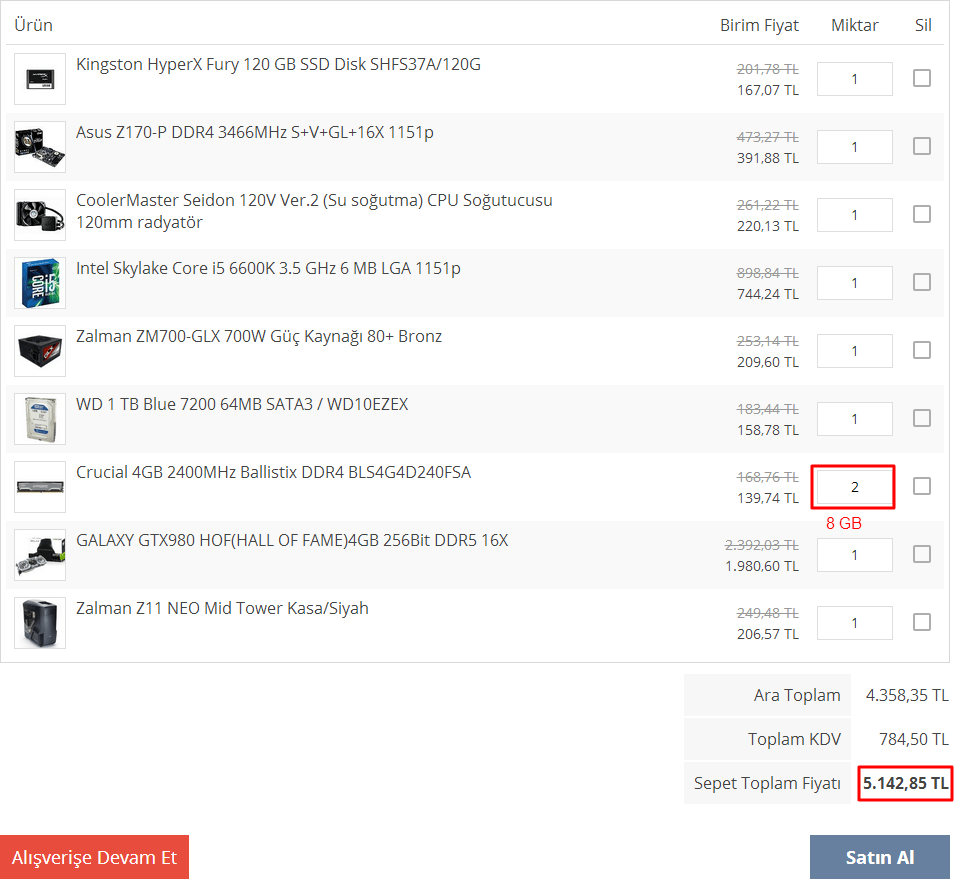Open Zalman Z11 NEO Mid Tower product link
The image size is (958, 894).
pos(222,609)
